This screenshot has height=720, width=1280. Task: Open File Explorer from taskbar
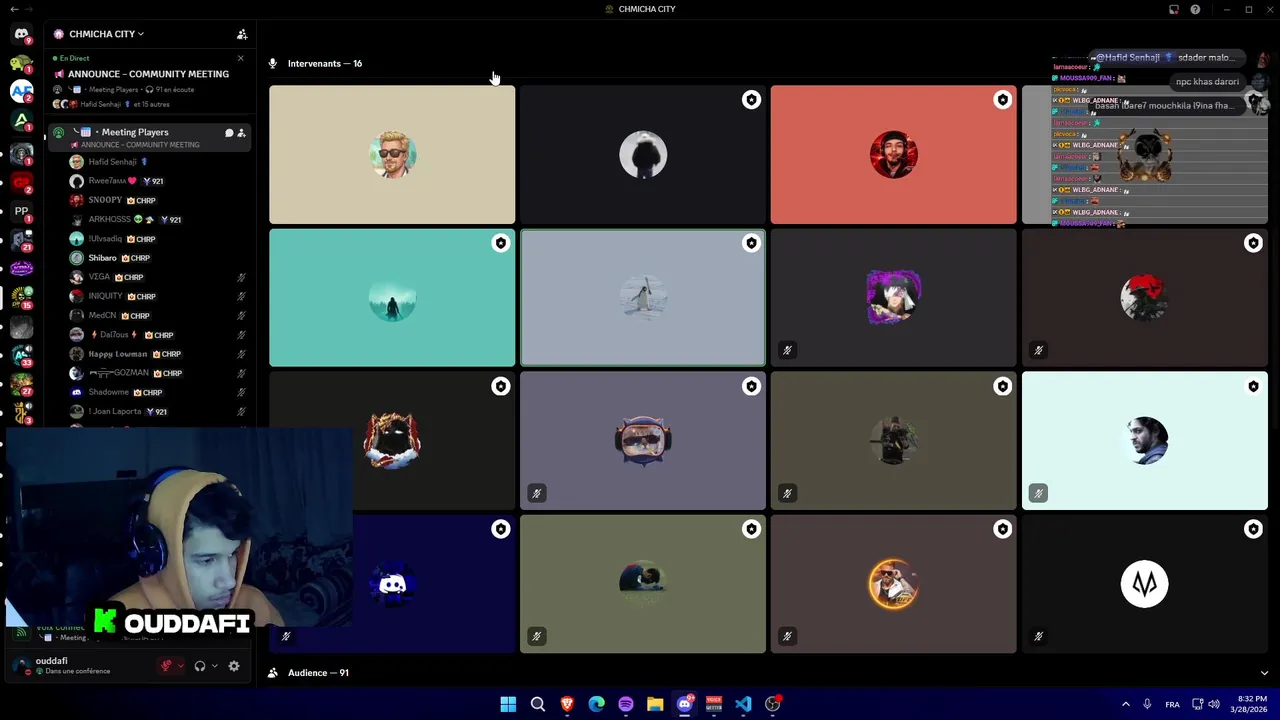pyautogui.click(x=655, y=704)
